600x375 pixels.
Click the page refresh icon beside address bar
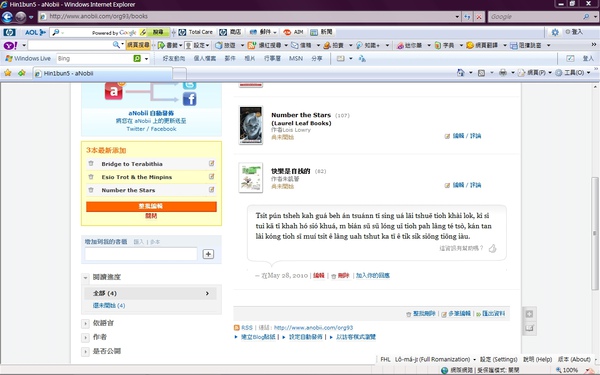click(x=467, y=17)
